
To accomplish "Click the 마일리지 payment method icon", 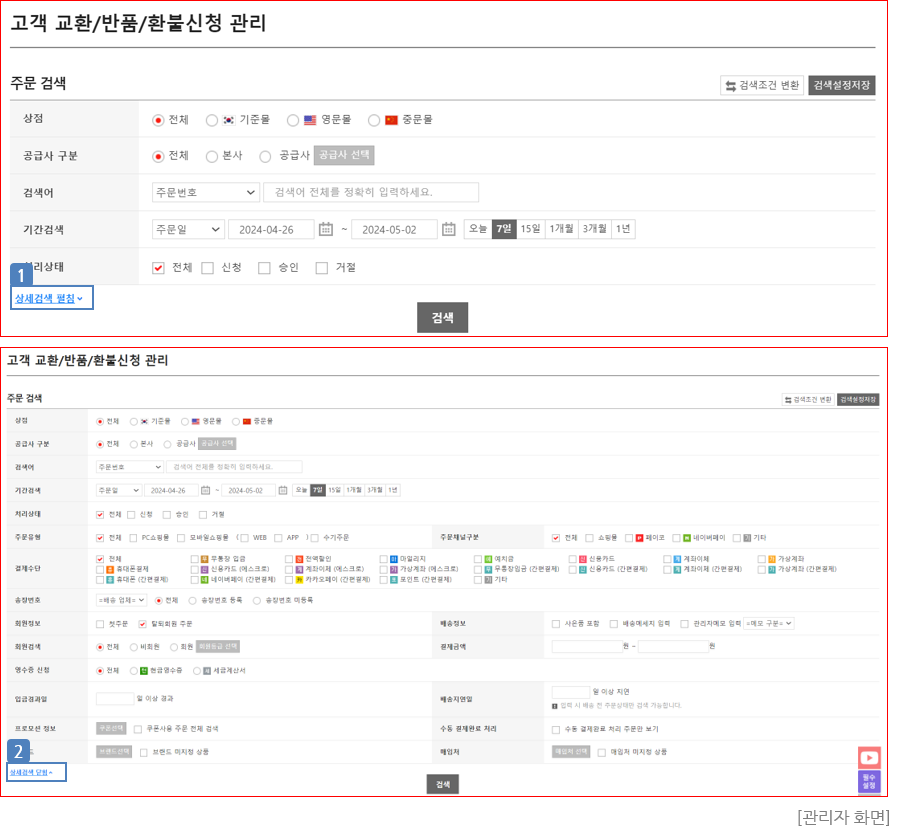I will pyautogui.click(x=394, y=559).
